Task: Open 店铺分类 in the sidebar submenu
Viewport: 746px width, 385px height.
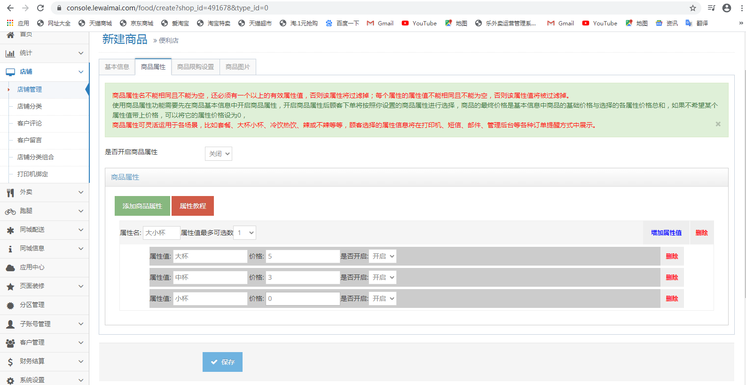Action: pyautogui.click(x=29, y=106)
